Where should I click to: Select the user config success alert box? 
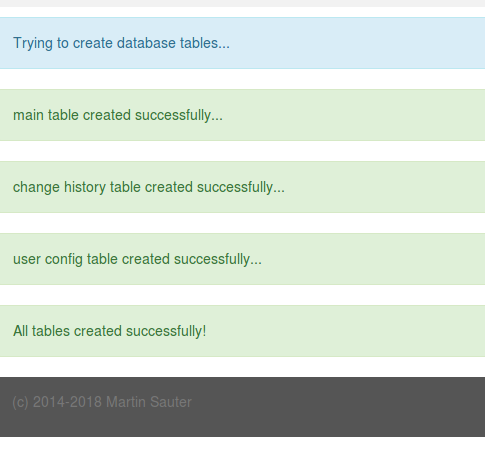point(242,259)
